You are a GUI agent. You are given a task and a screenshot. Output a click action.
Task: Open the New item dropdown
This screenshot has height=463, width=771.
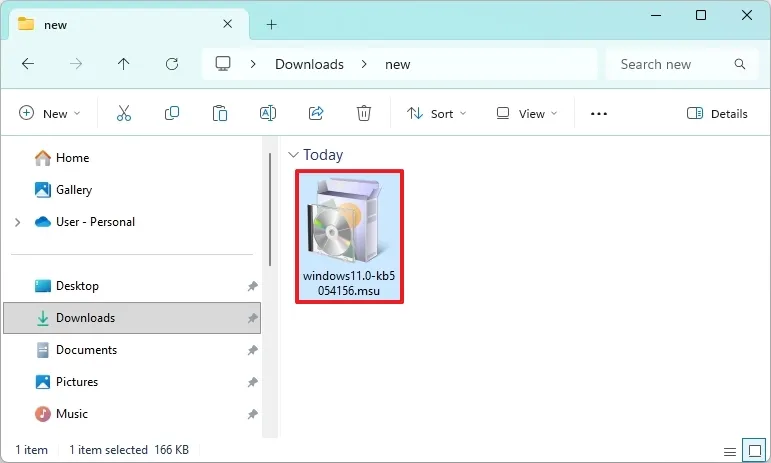[50, 114]
